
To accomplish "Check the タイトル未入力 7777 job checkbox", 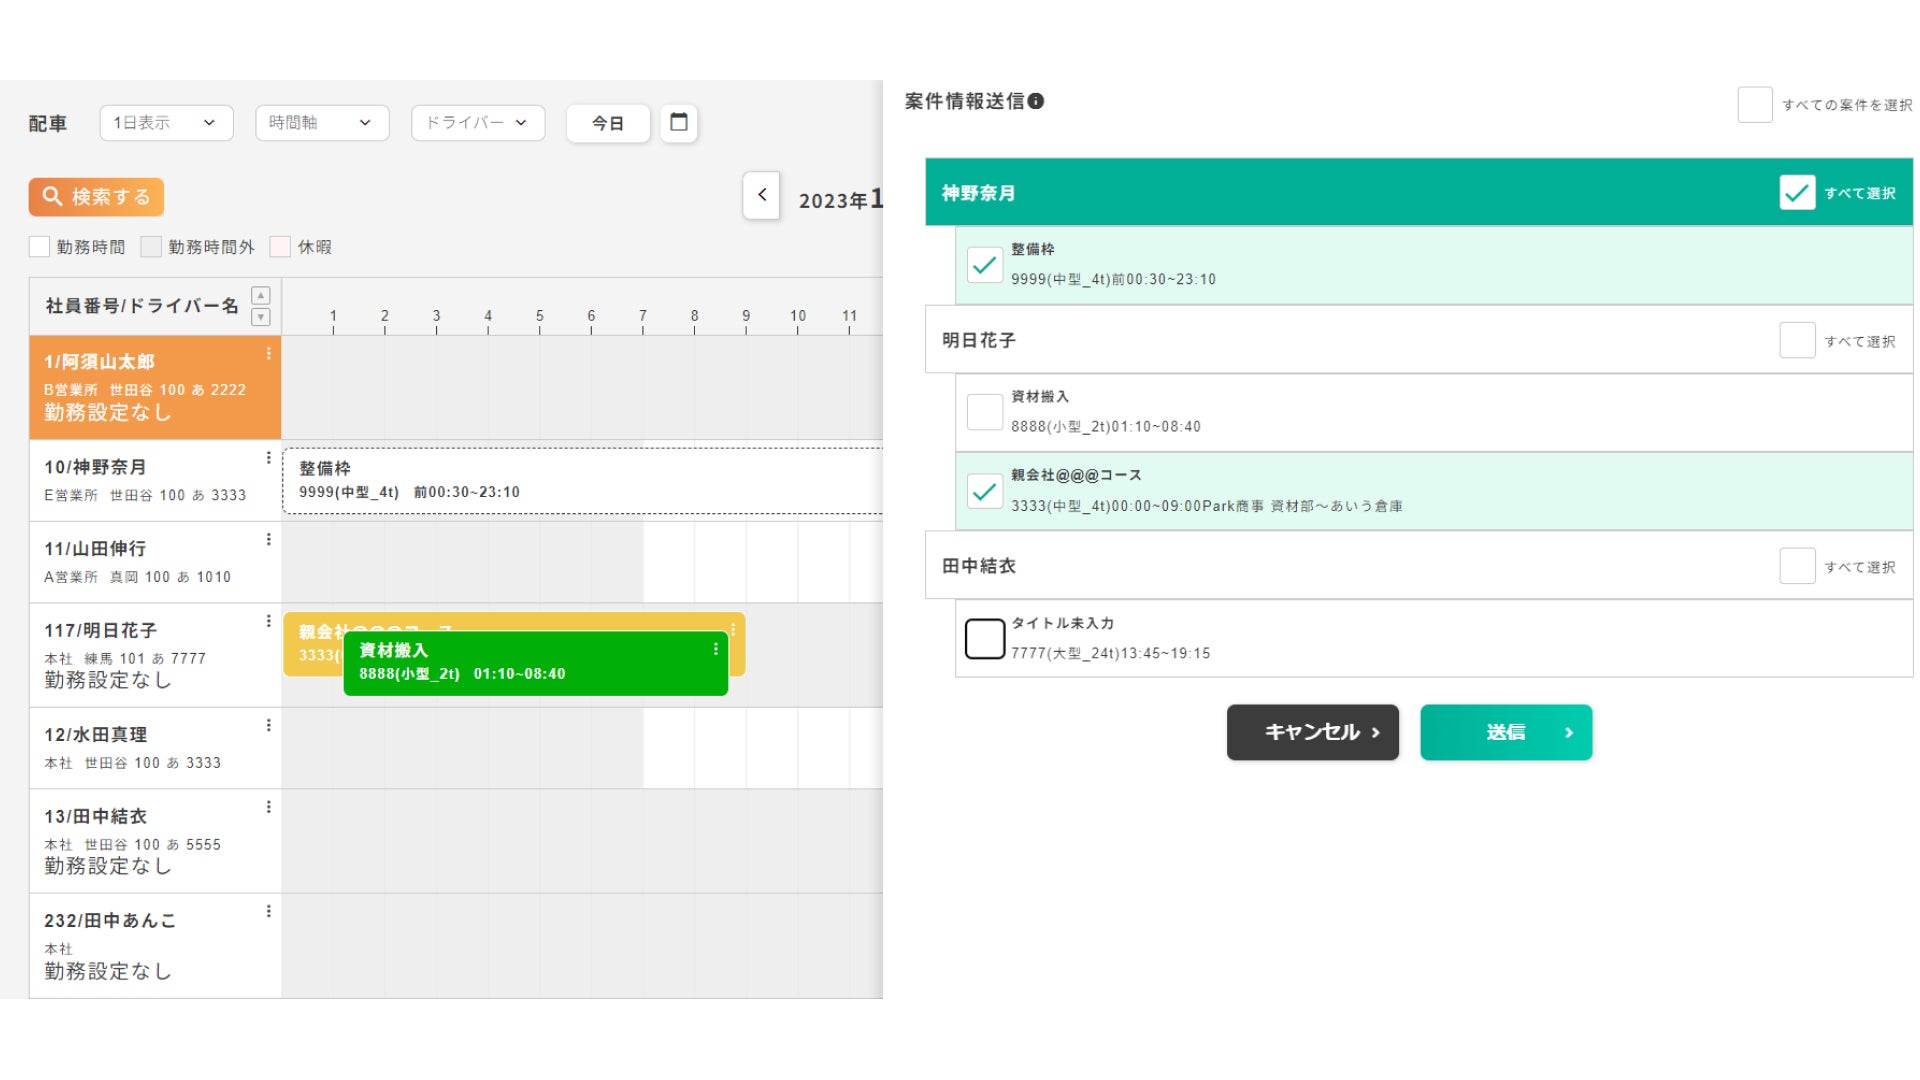I will point(984,638).
